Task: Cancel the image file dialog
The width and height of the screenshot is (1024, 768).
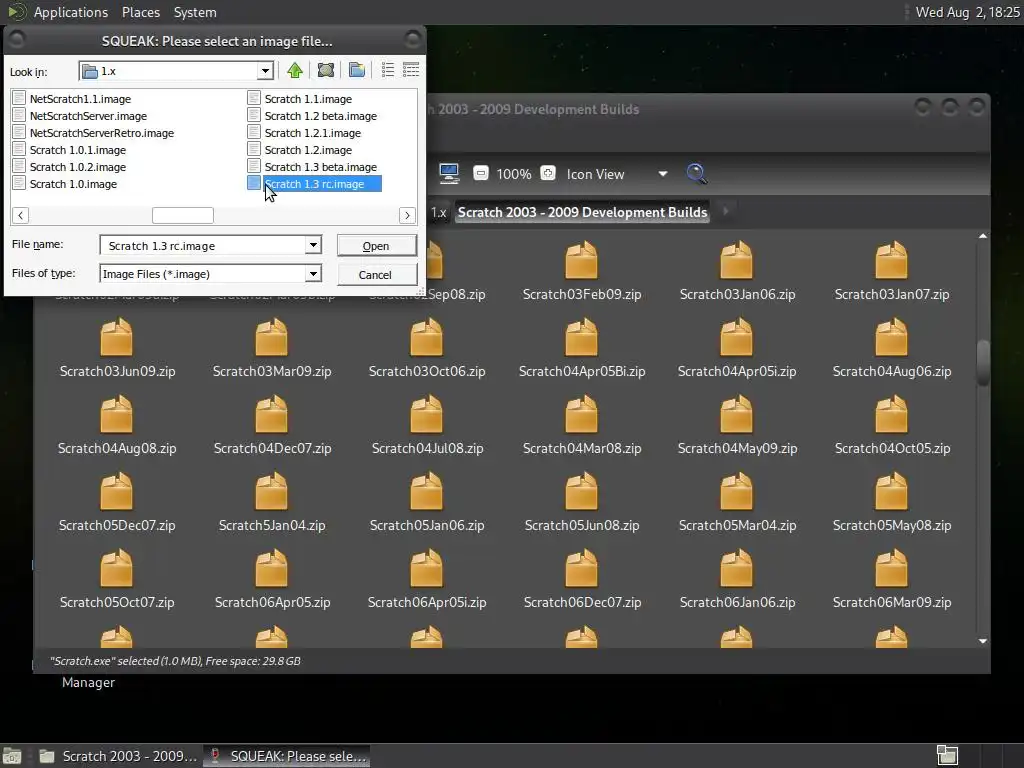Action: coord(376,274)
